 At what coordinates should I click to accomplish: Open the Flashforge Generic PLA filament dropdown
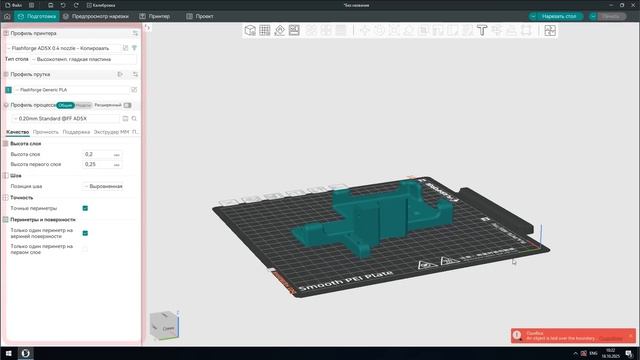[x=71, y=90]
